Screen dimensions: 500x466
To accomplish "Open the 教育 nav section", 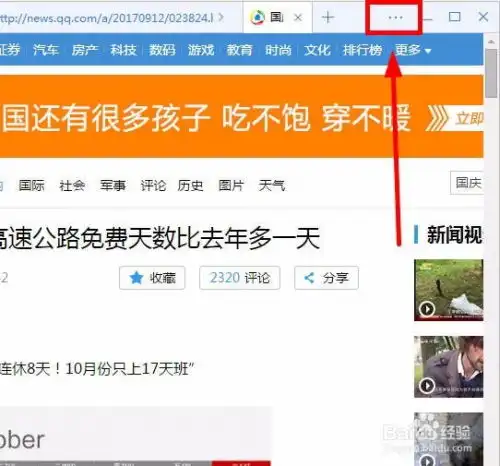I will (239, 50).
